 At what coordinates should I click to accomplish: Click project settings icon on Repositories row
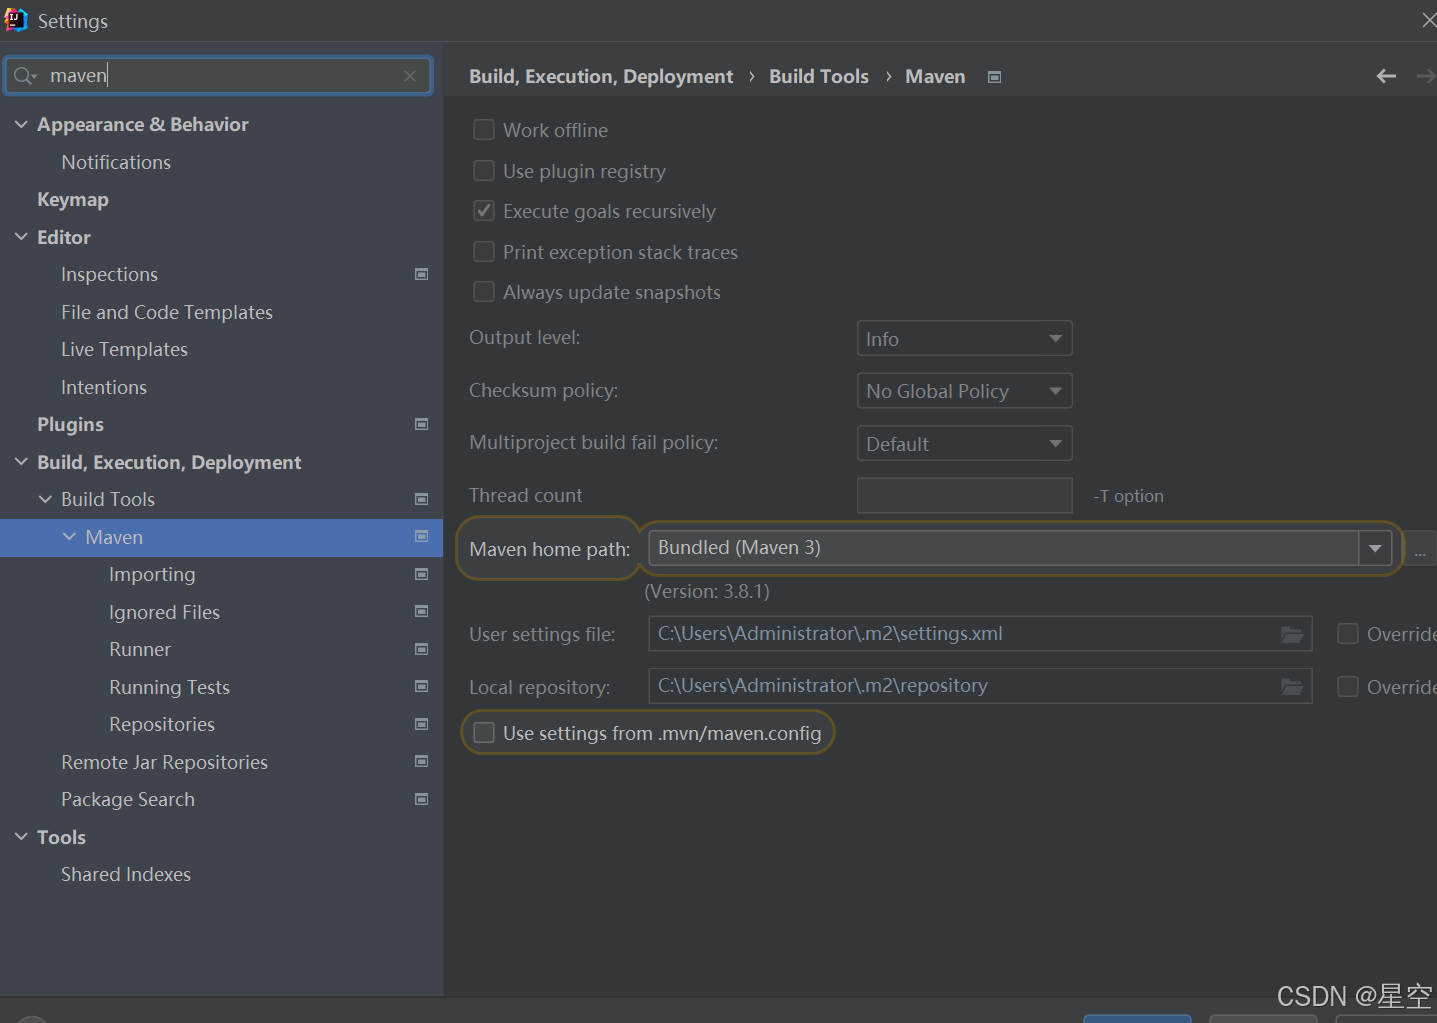coord(422,724)
